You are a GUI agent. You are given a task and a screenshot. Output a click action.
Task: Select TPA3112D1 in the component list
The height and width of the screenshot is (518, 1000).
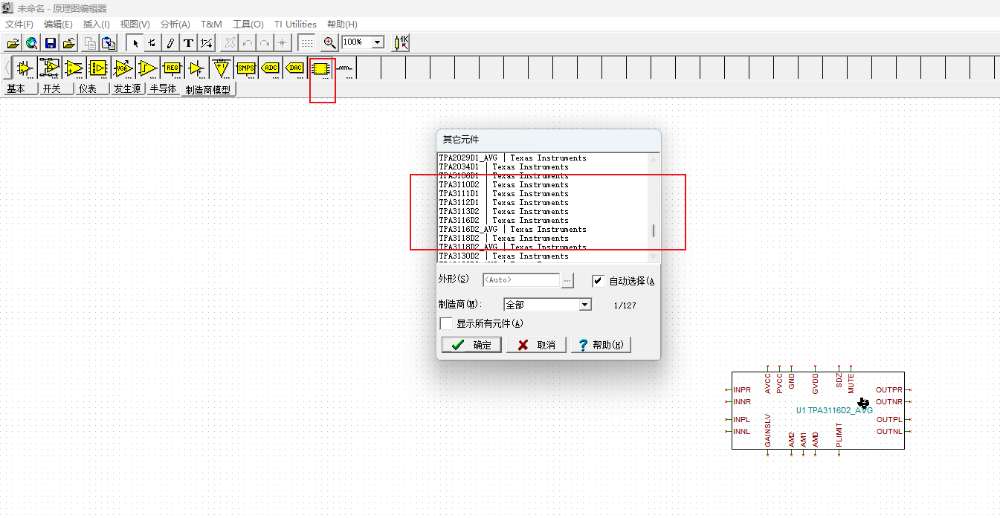(x=503, y=202)
